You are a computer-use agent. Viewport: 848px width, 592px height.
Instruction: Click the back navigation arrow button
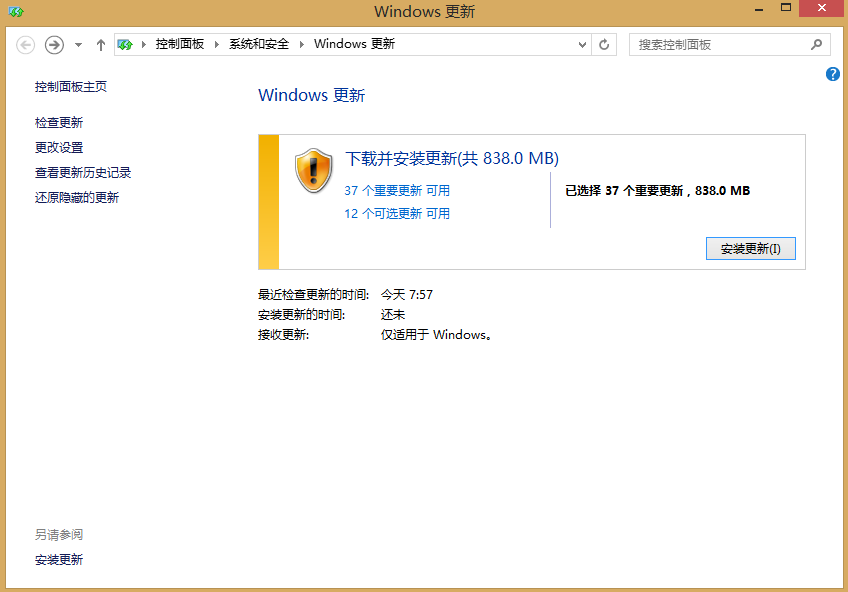[x=26, y=45]
